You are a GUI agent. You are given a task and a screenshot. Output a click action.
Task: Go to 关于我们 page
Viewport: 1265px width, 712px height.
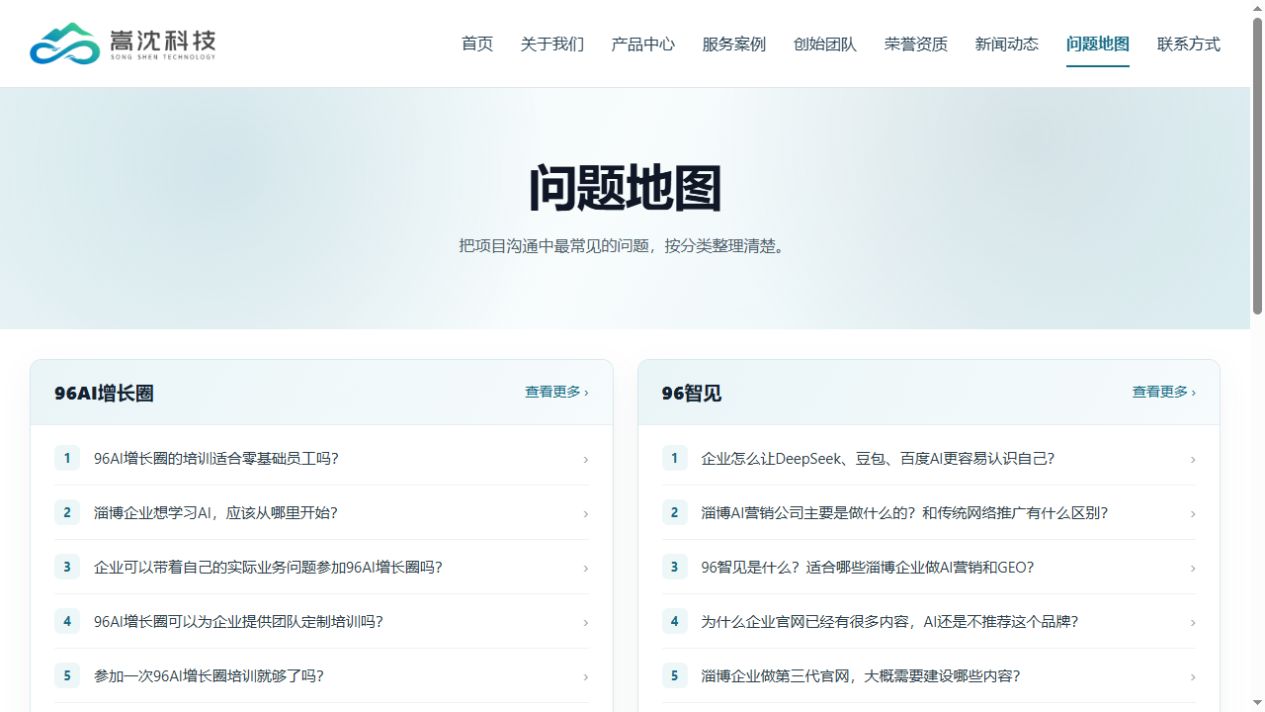552,44
